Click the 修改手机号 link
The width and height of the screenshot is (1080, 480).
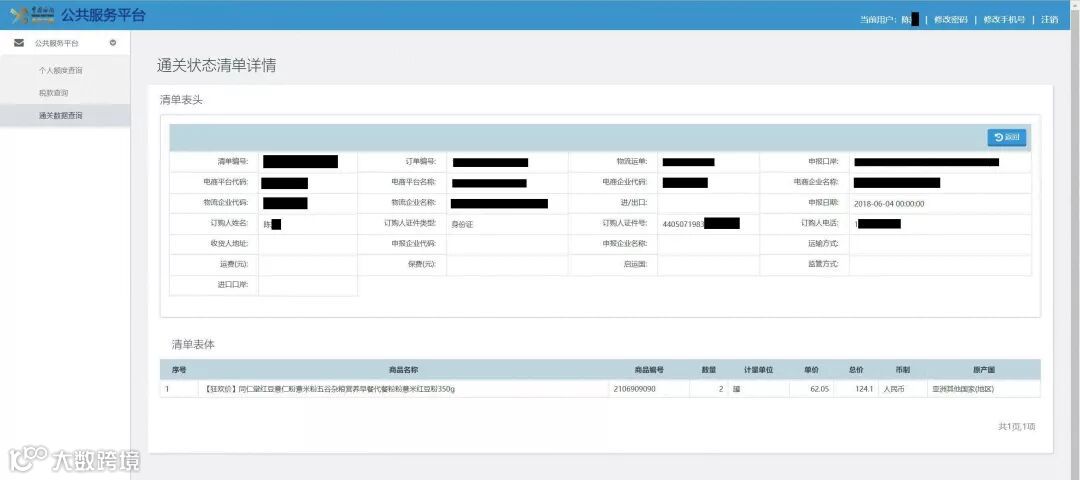1004,19
